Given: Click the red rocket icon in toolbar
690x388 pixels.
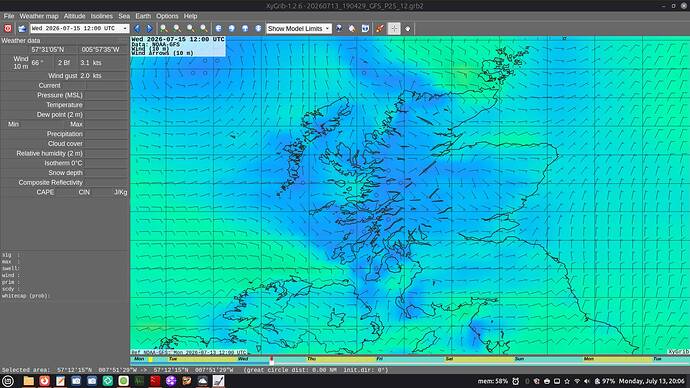Looking at the screenshot, I should [x=380, y=28].
